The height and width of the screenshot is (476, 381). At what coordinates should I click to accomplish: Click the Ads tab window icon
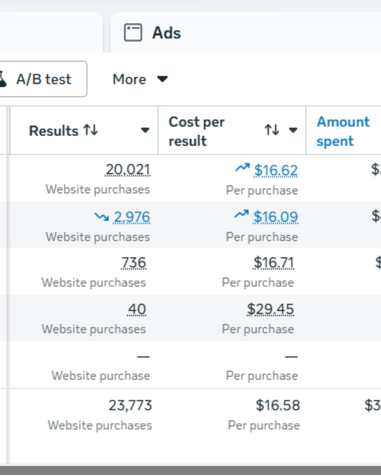point(133,33)
